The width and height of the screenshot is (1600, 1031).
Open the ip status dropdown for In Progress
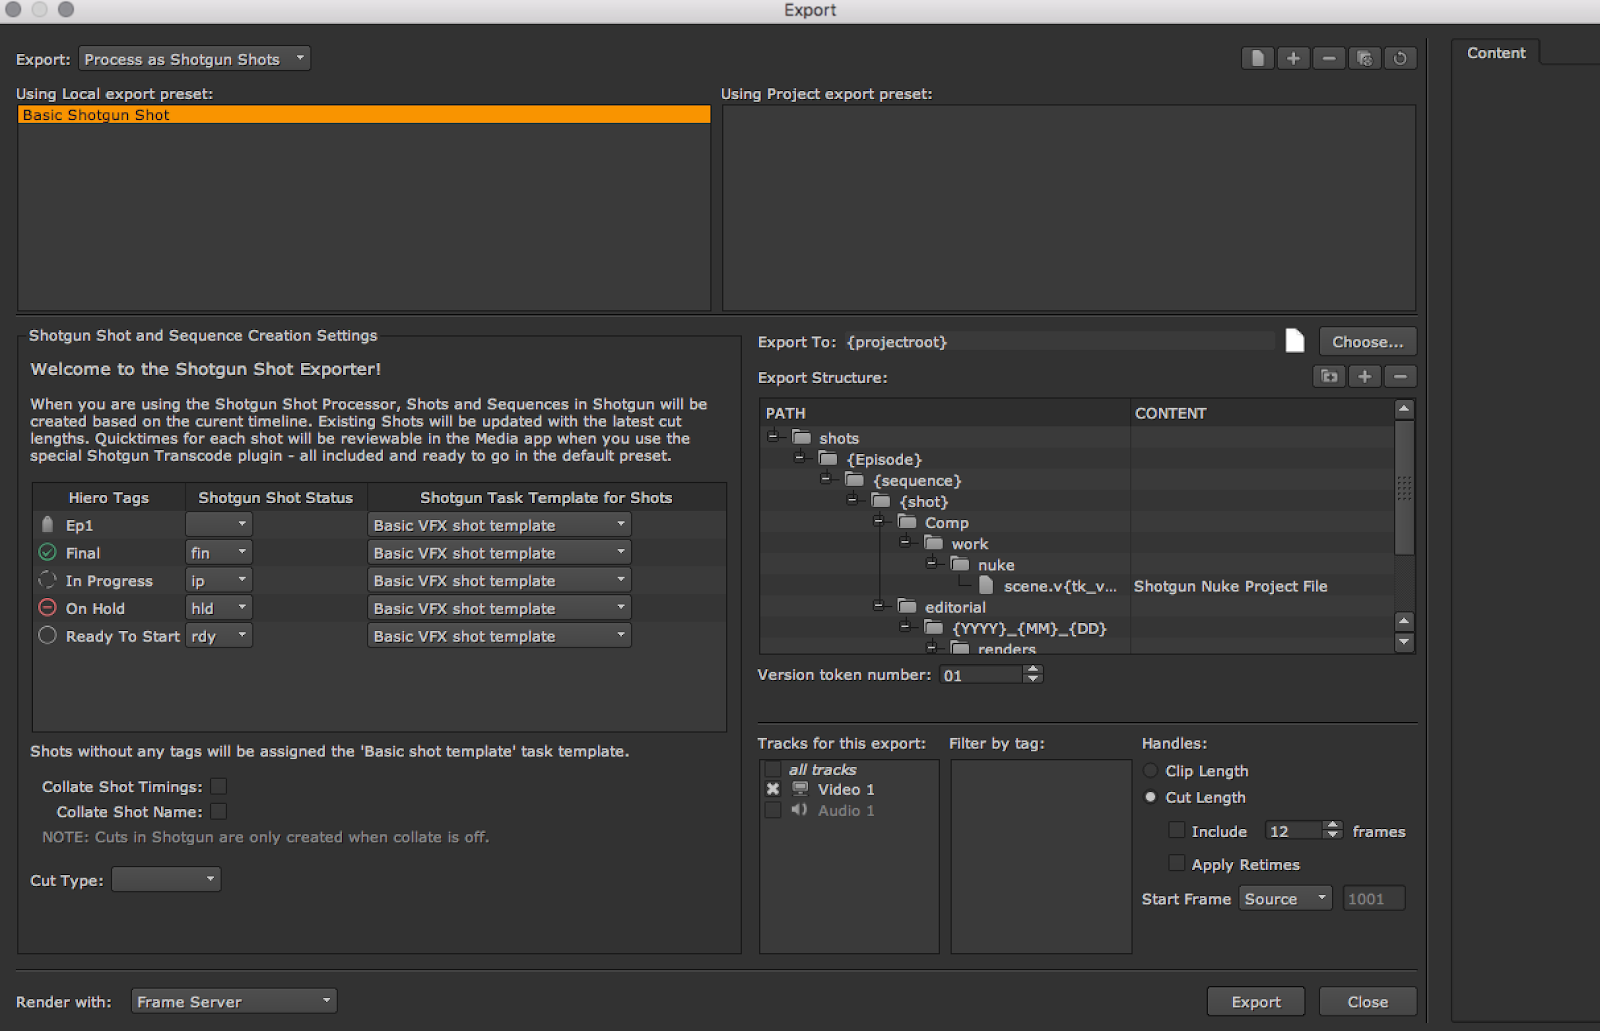(x=219, y=580)
